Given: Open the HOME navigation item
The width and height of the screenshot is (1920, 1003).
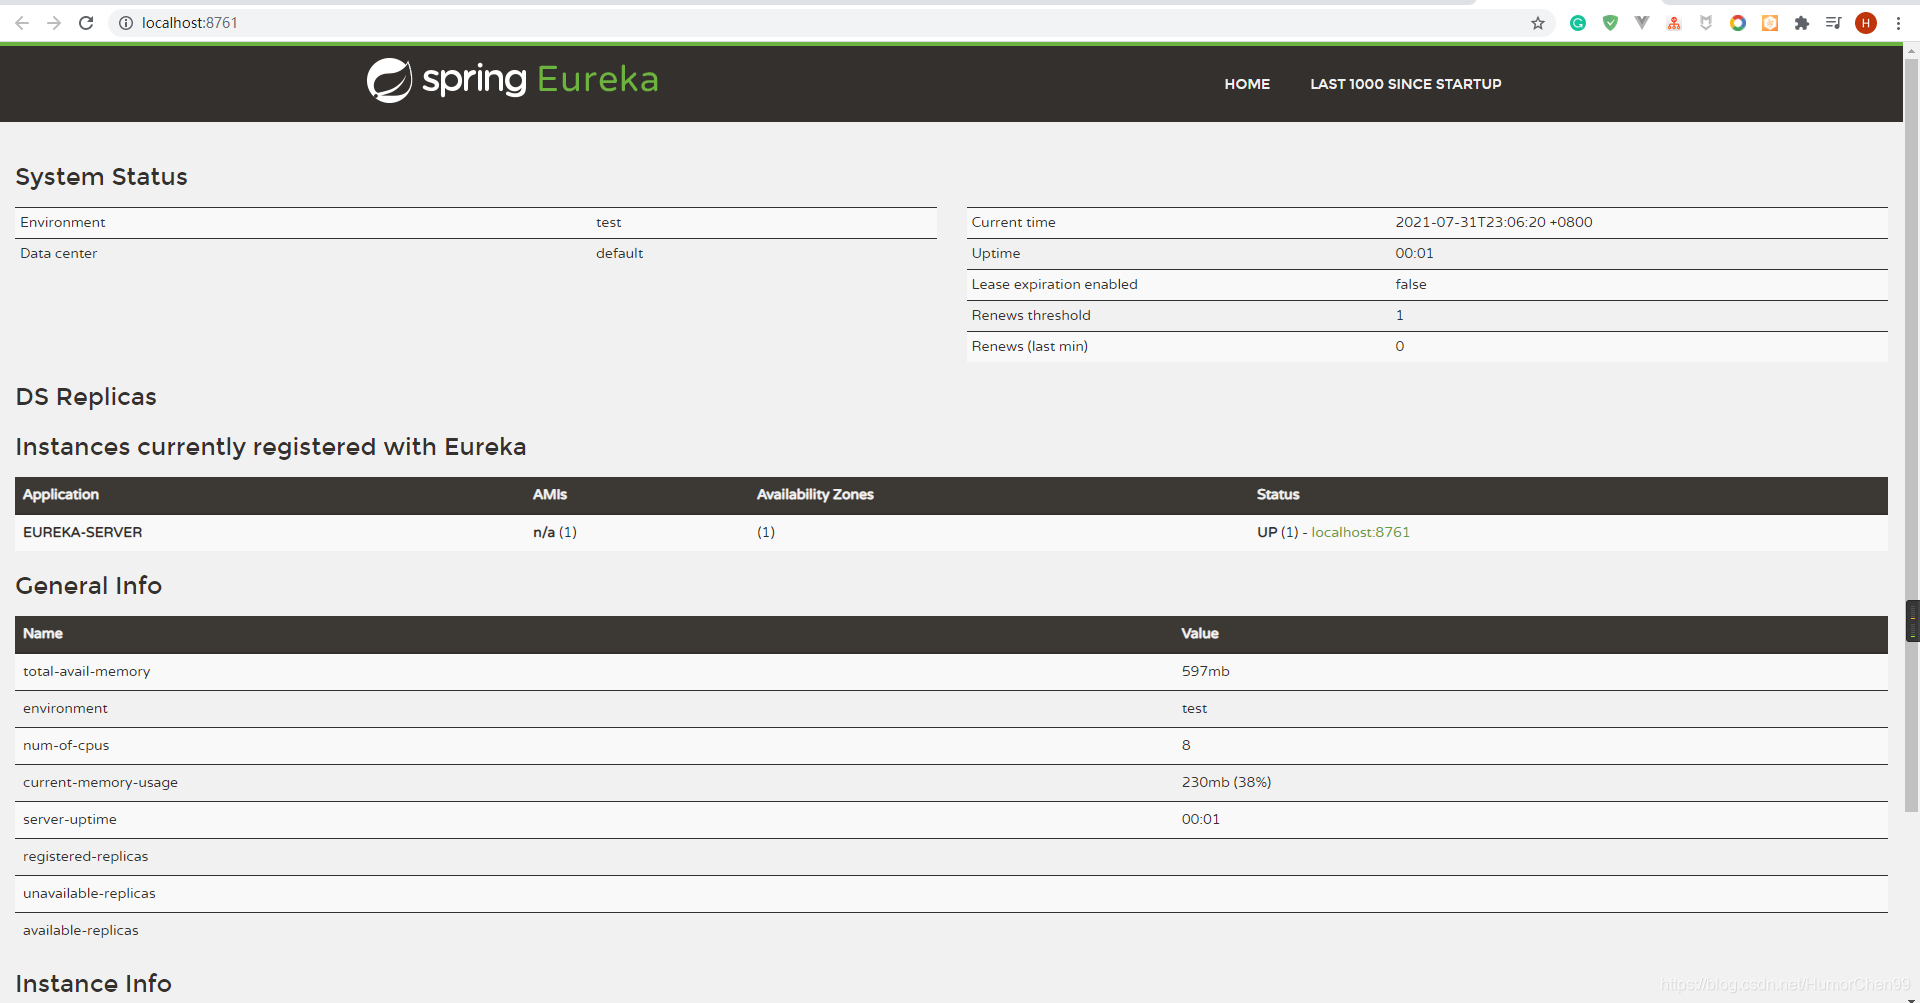Looking at the screenshot, I should point(1247,84).
